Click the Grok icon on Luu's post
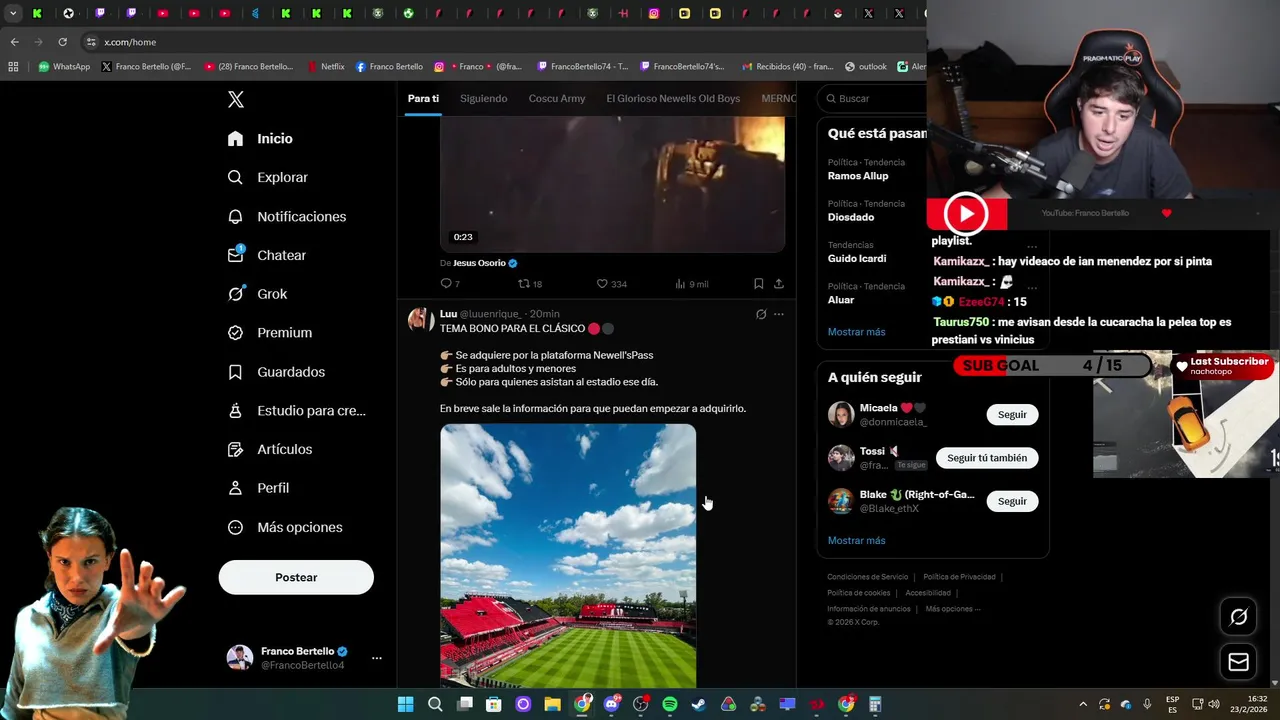 [x=761, y=314]
